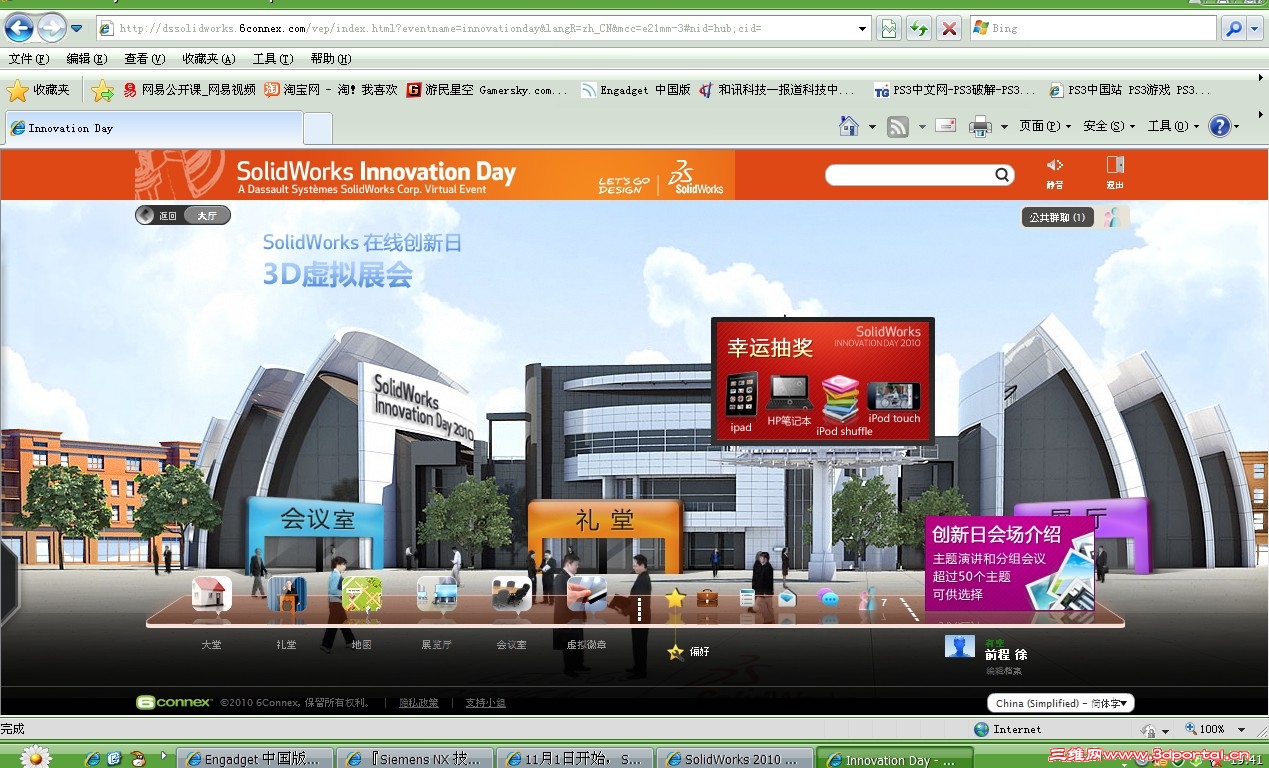Open the 展览厅 exhibition hall dock icon
1269x768 pixels.
pos(437,594)
